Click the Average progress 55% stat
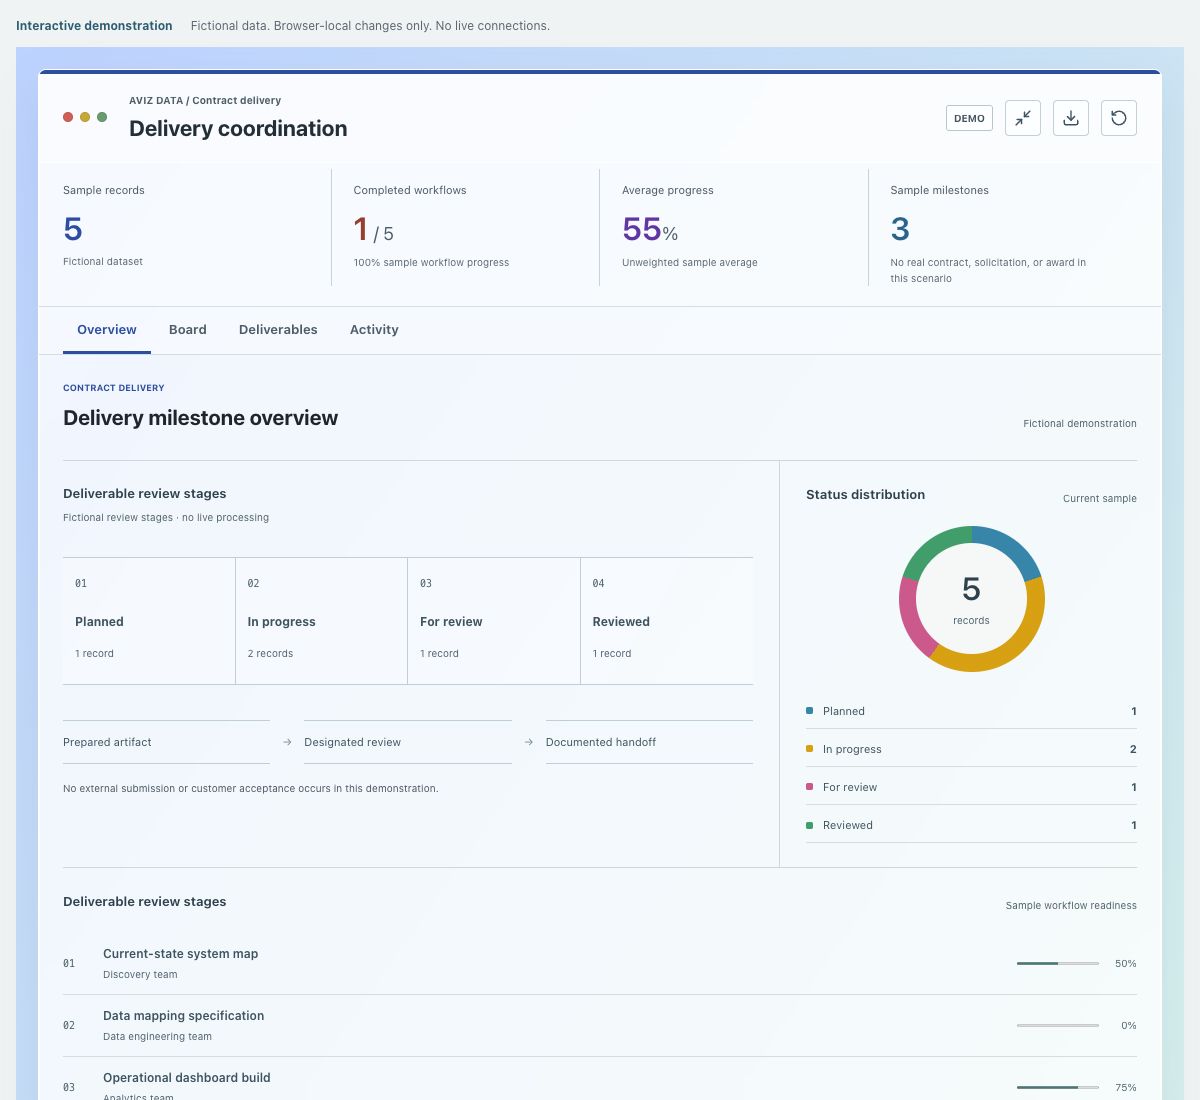 pos(734,228)
